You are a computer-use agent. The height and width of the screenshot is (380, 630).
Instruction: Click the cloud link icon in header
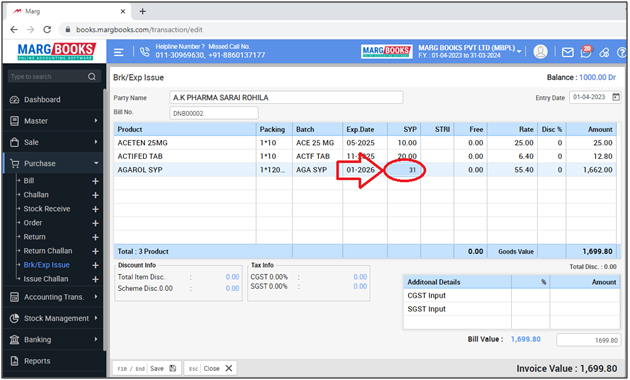[604, 52]
